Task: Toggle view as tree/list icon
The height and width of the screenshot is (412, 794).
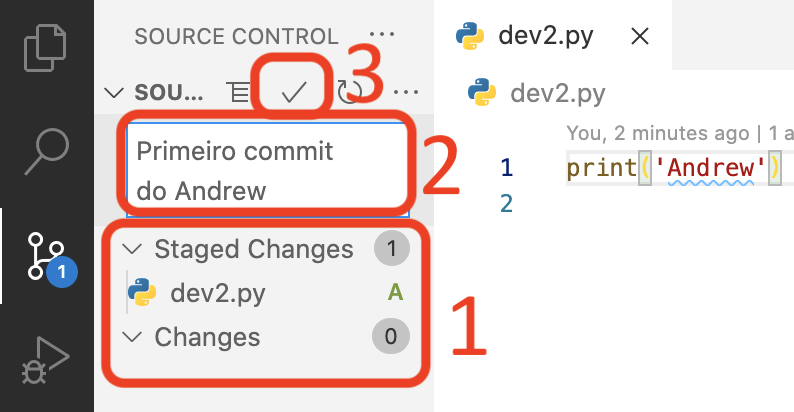Action: [239, 92]
